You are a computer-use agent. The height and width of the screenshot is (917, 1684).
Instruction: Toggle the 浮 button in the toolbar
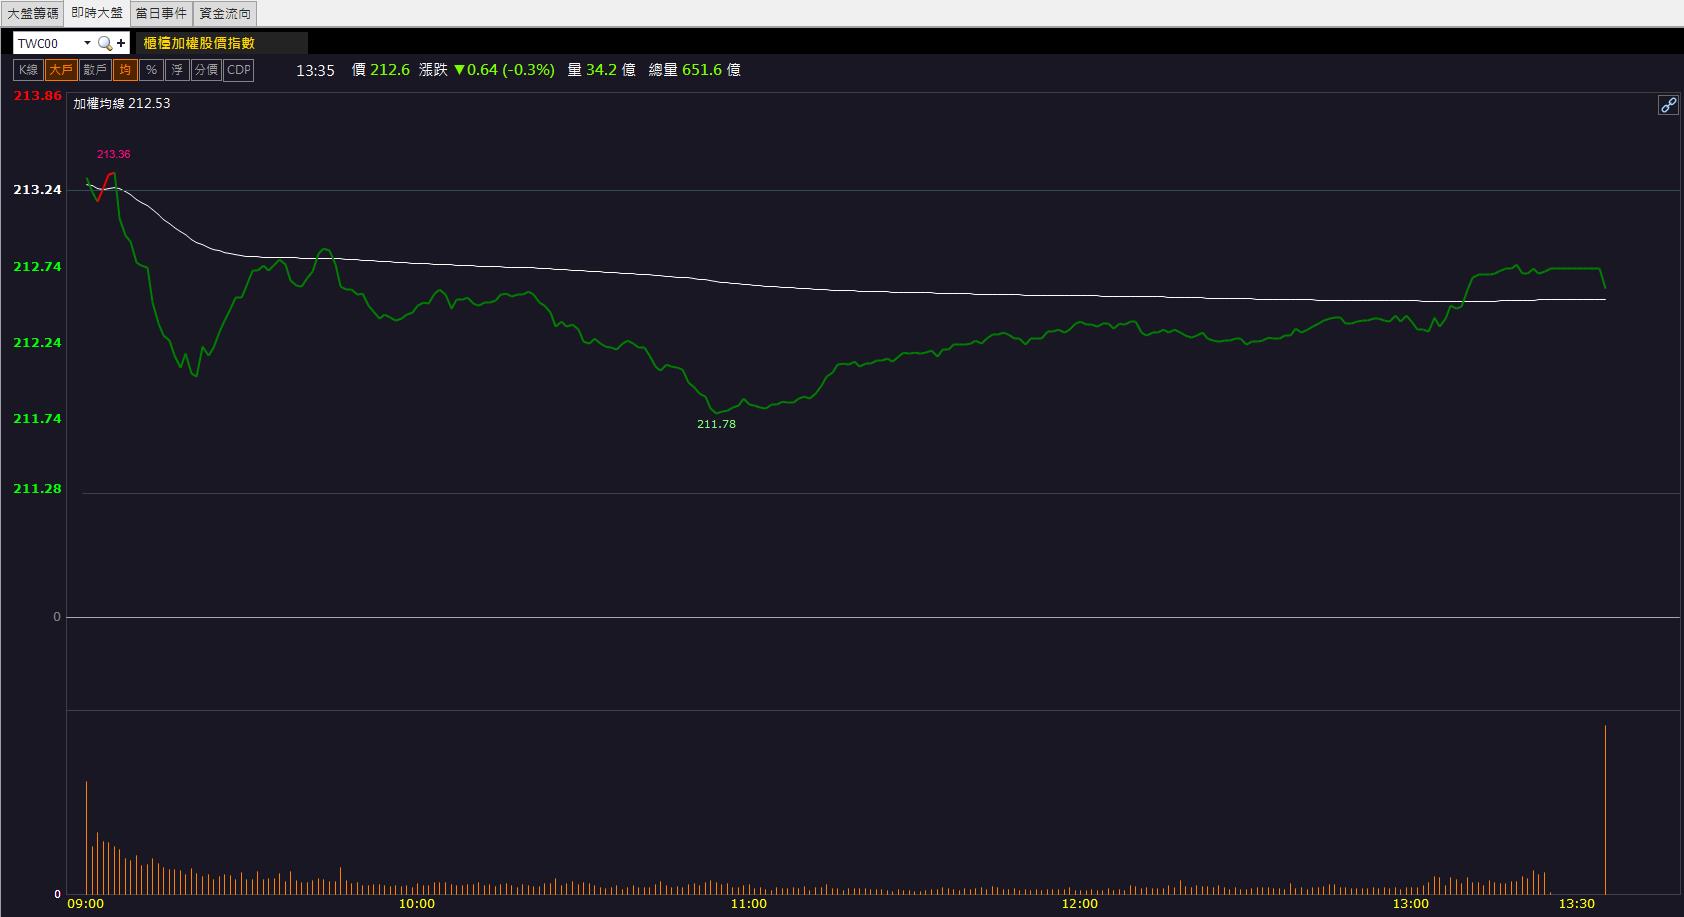point(177,70)
